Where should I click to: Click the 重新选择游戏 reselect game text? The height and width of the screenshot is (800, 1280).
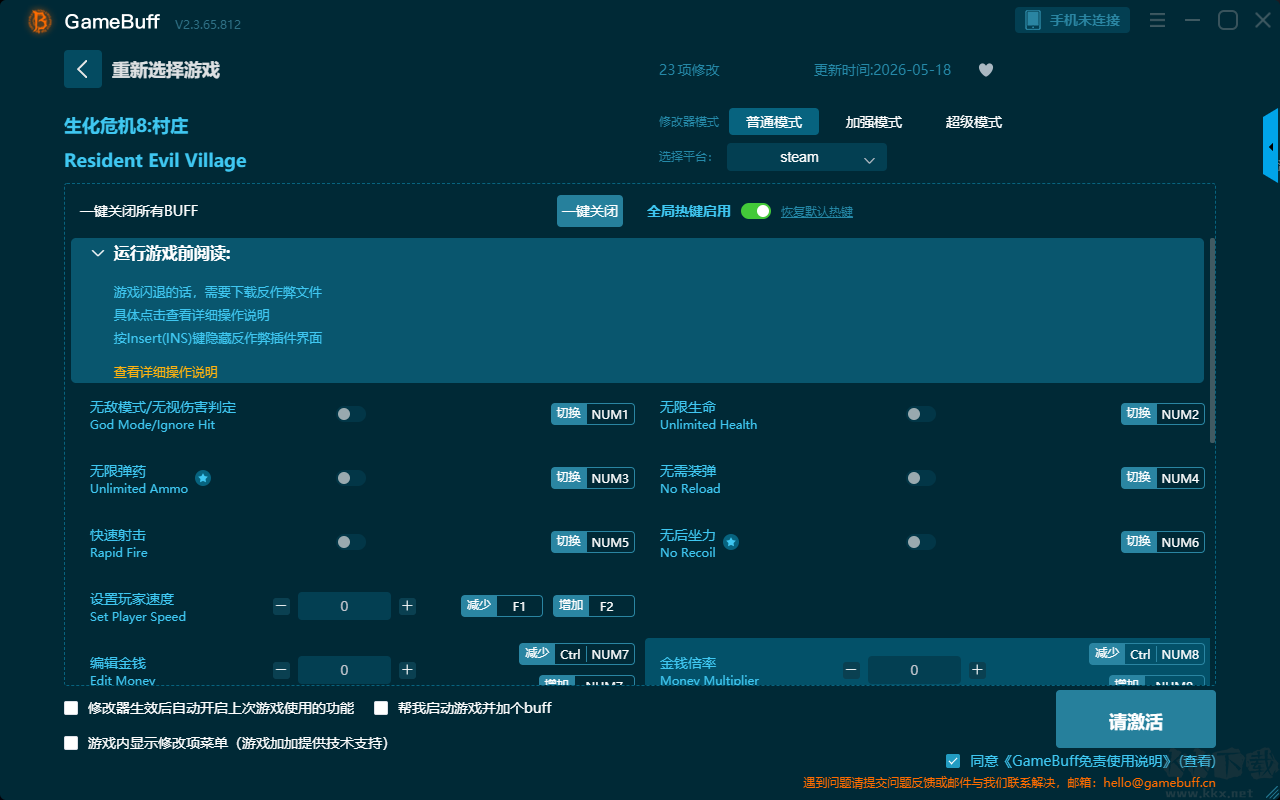click(166, 70)
